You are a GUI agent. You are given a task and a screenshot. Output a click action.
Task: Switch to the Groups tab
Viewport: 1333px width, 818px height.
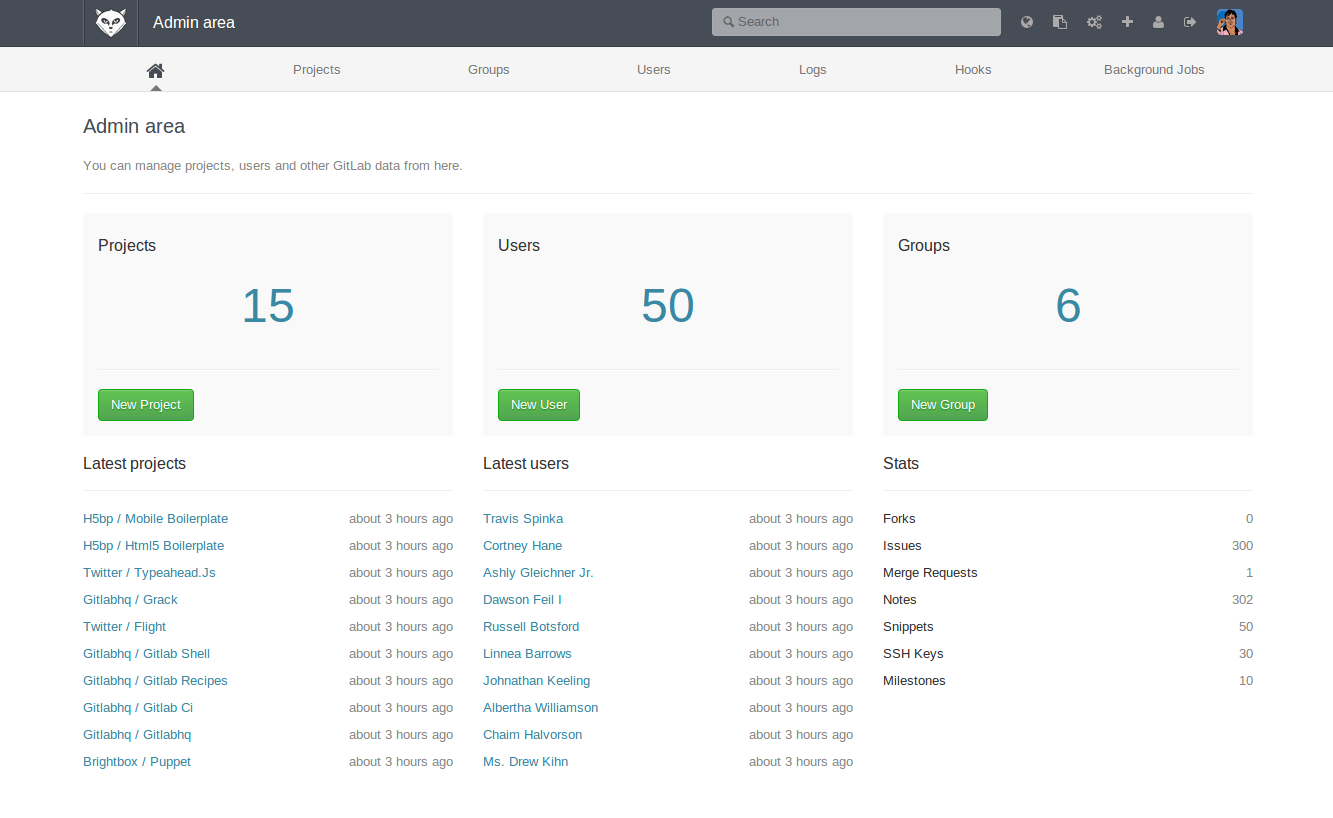pyautogui.click(x=488, y=69)
